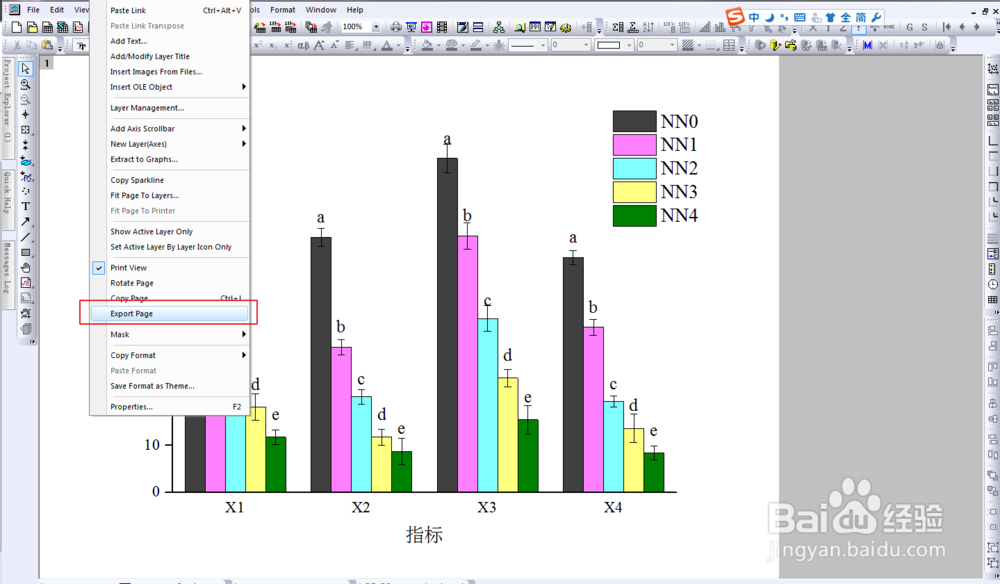Click the lock icon in toolbar
Image resolution: width=1000 pixels, height=584 pixels.
coord(939,45)
